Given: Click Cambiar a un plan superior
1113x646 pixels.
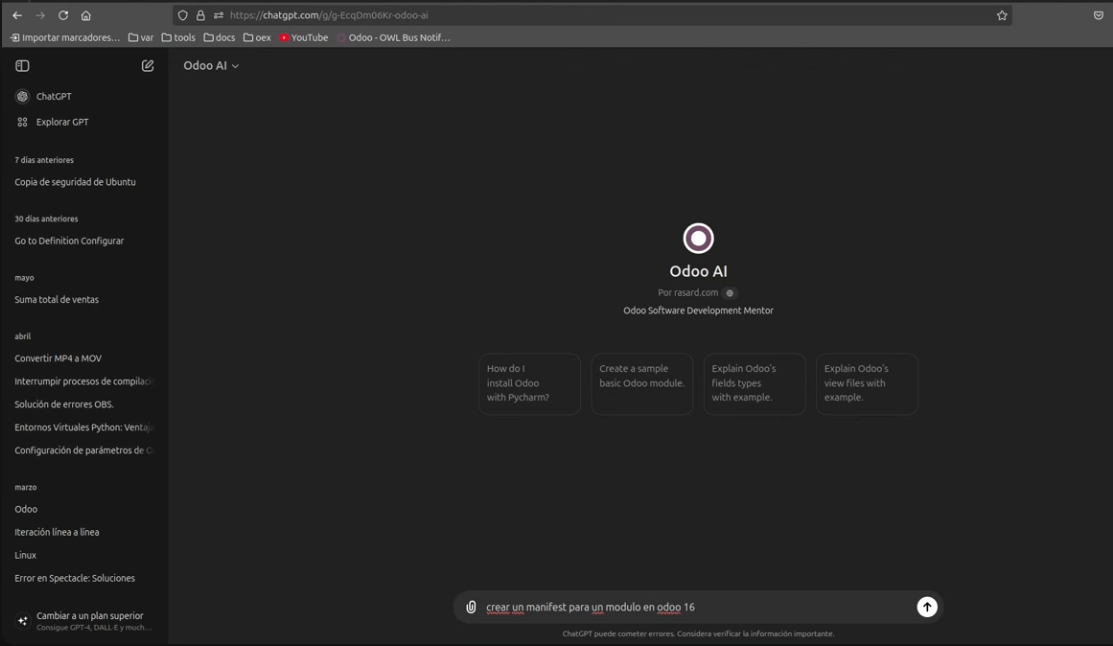Looking at the screenshot, I should [x=84, y=620].
